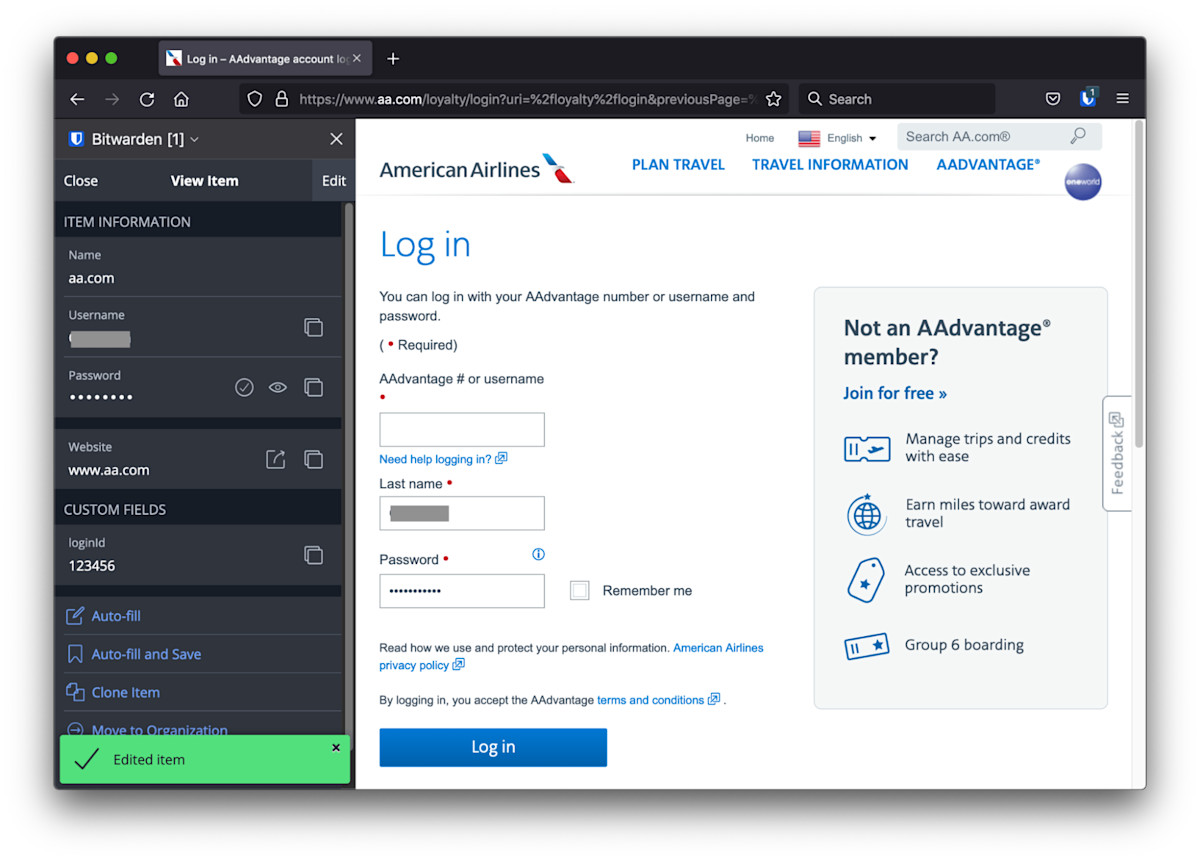1200x861 pixels.
Task: Open the password info tooltip icon
Action: point(538,554)
